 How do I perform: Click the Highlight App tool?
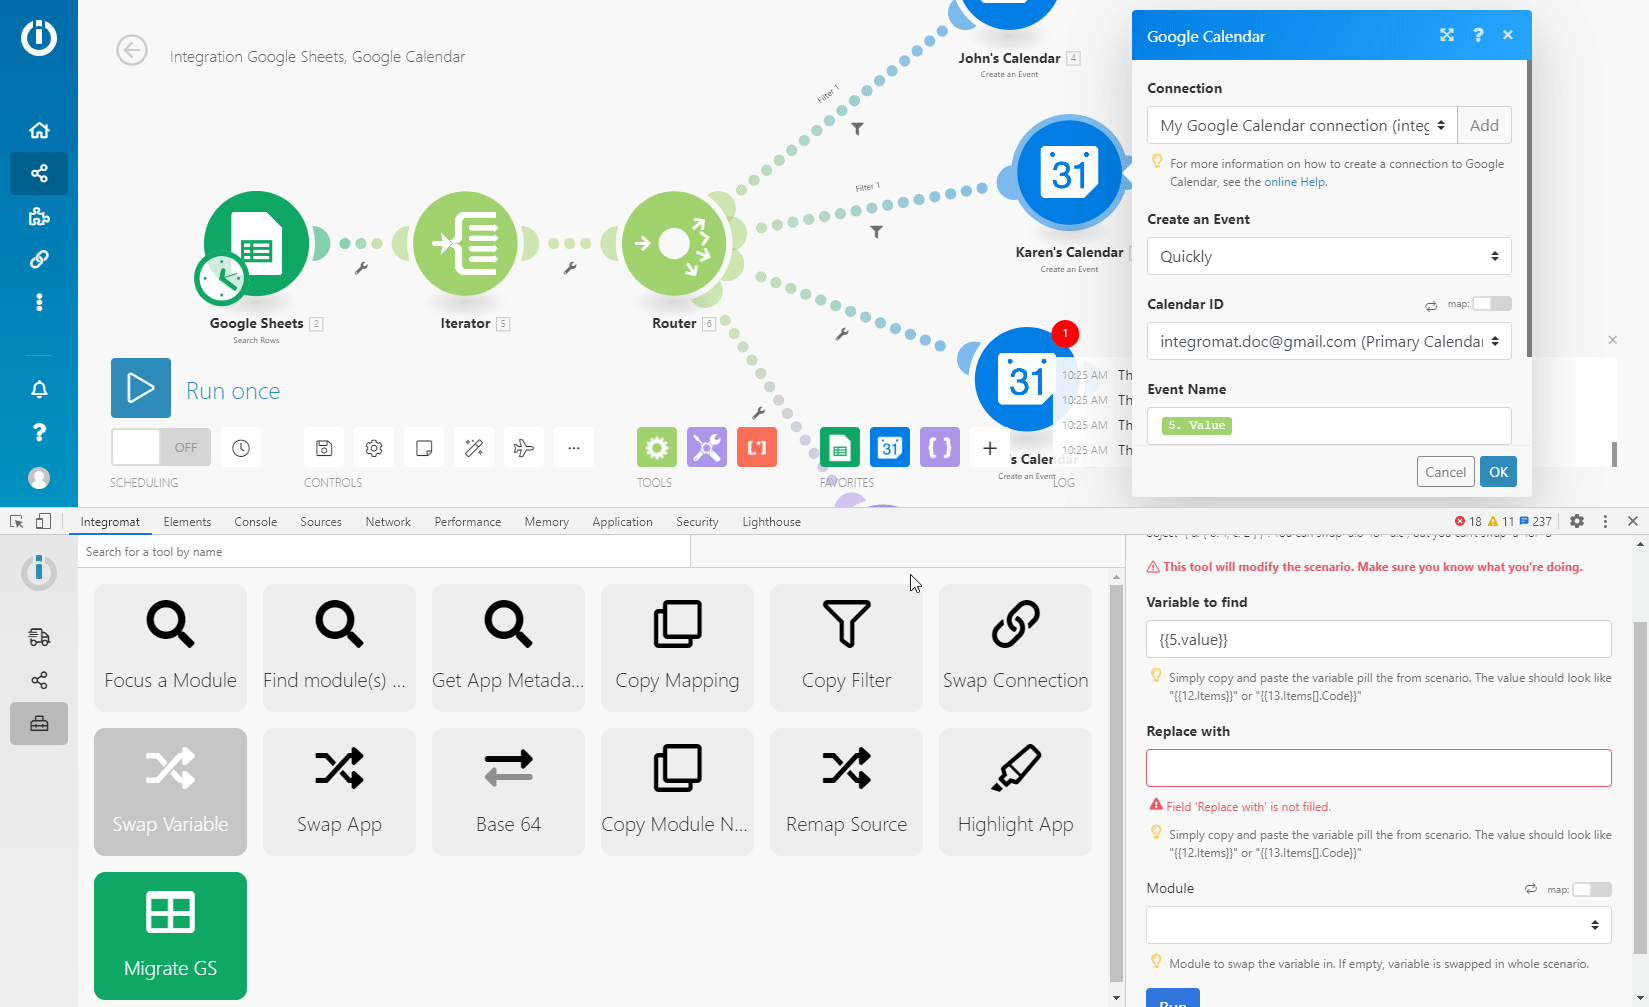[1015, 791]
